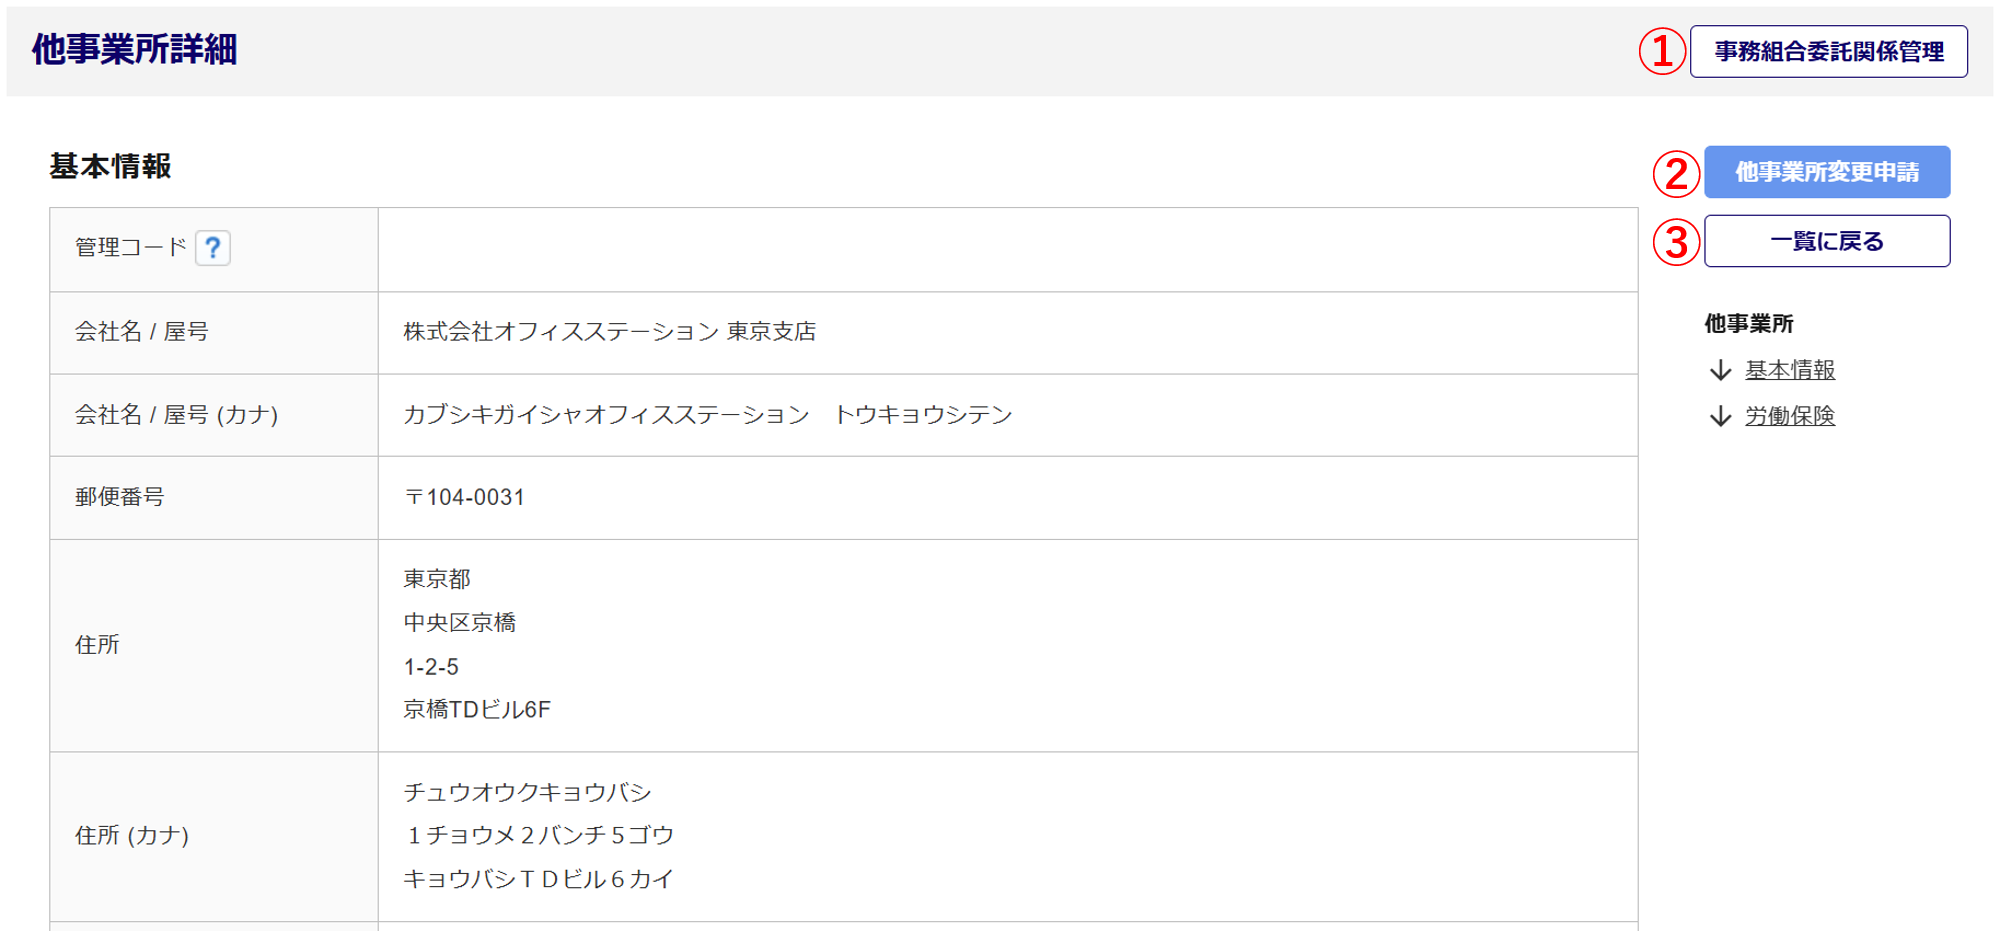Click the 他事業所 sidebar heading
Viewport: 2000px width, 931px height.
pyautogui.click(x=1748, y=324)
